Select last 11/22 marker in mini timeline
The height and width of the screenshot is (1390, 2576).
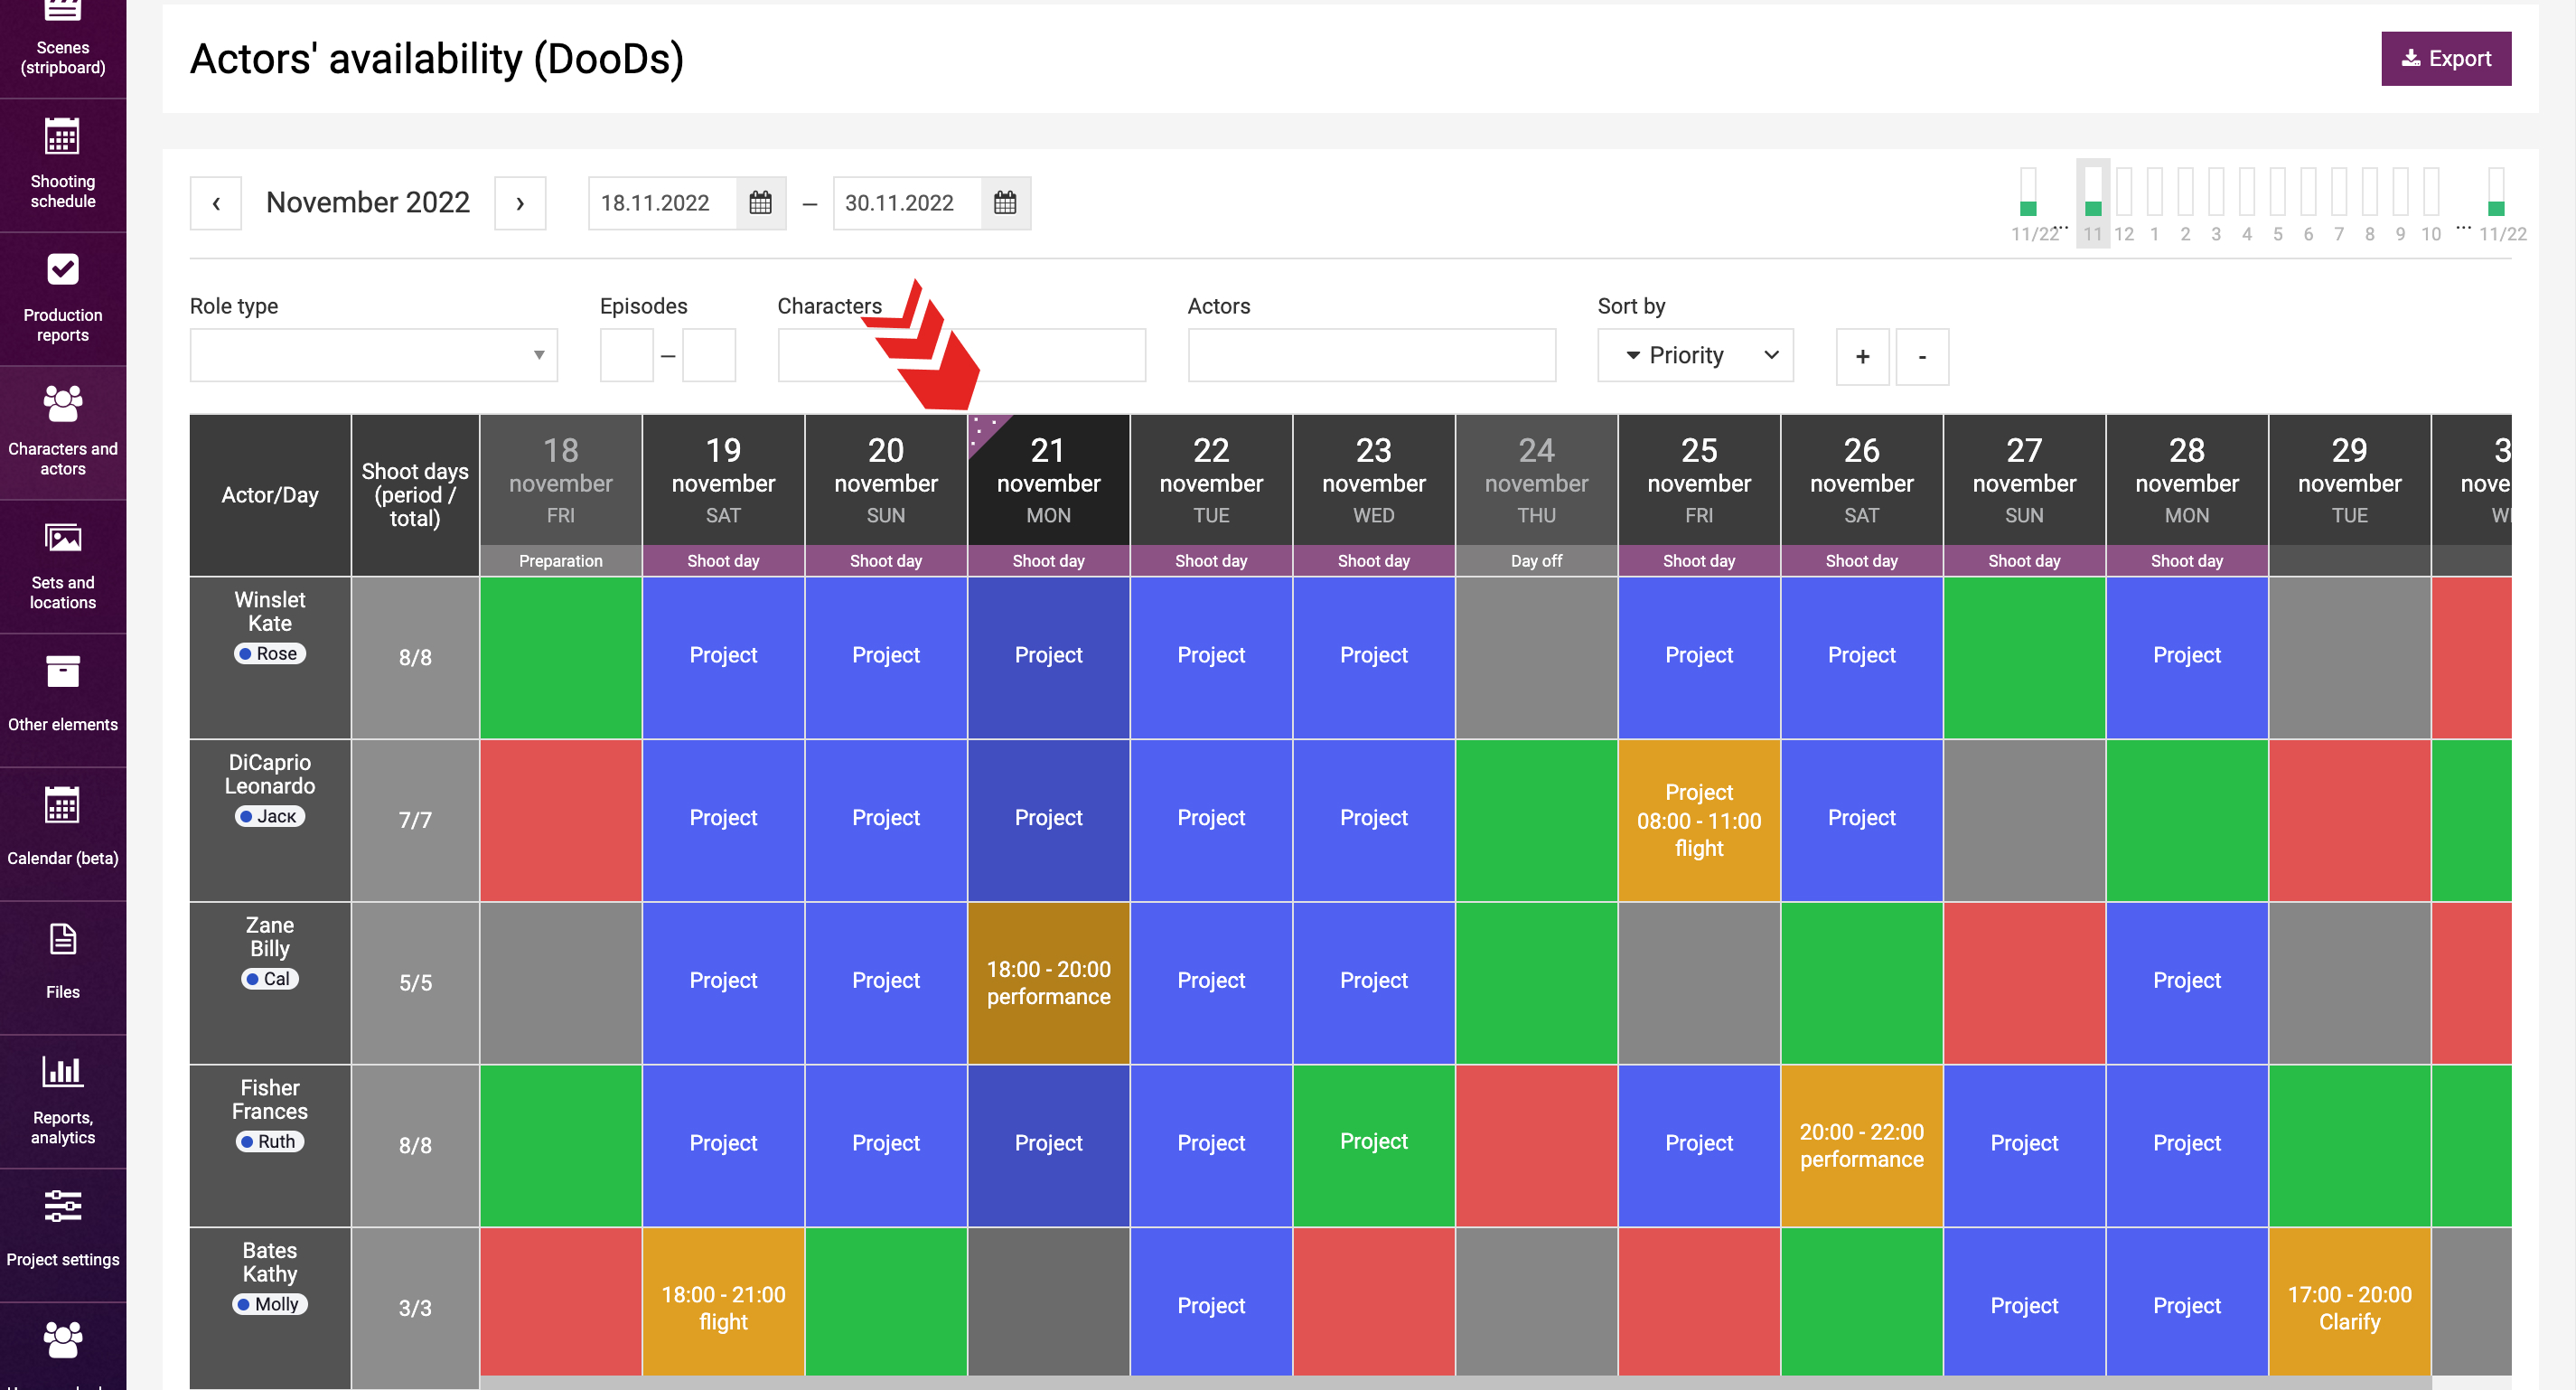point(2501,203)
